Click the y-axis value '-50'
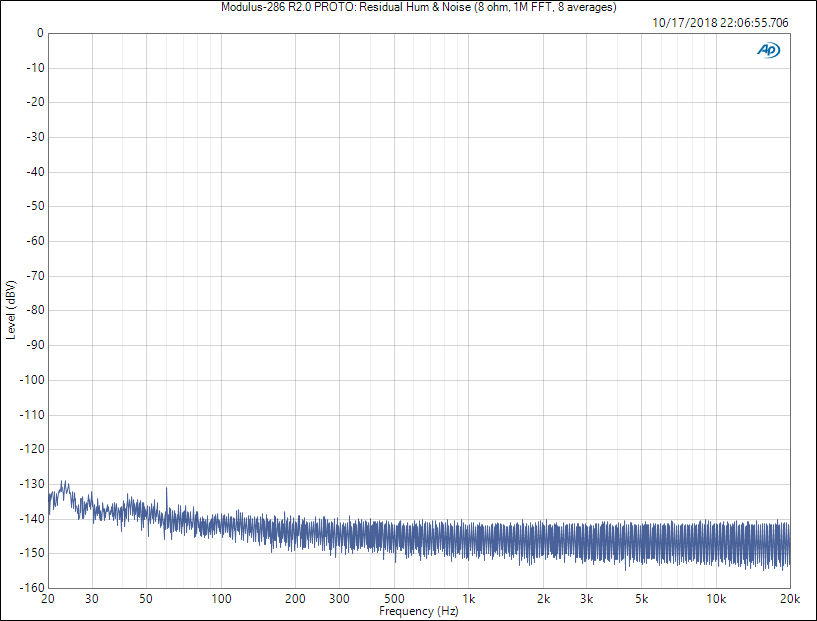This screenshot has width=817, height=621. [36, 206]
